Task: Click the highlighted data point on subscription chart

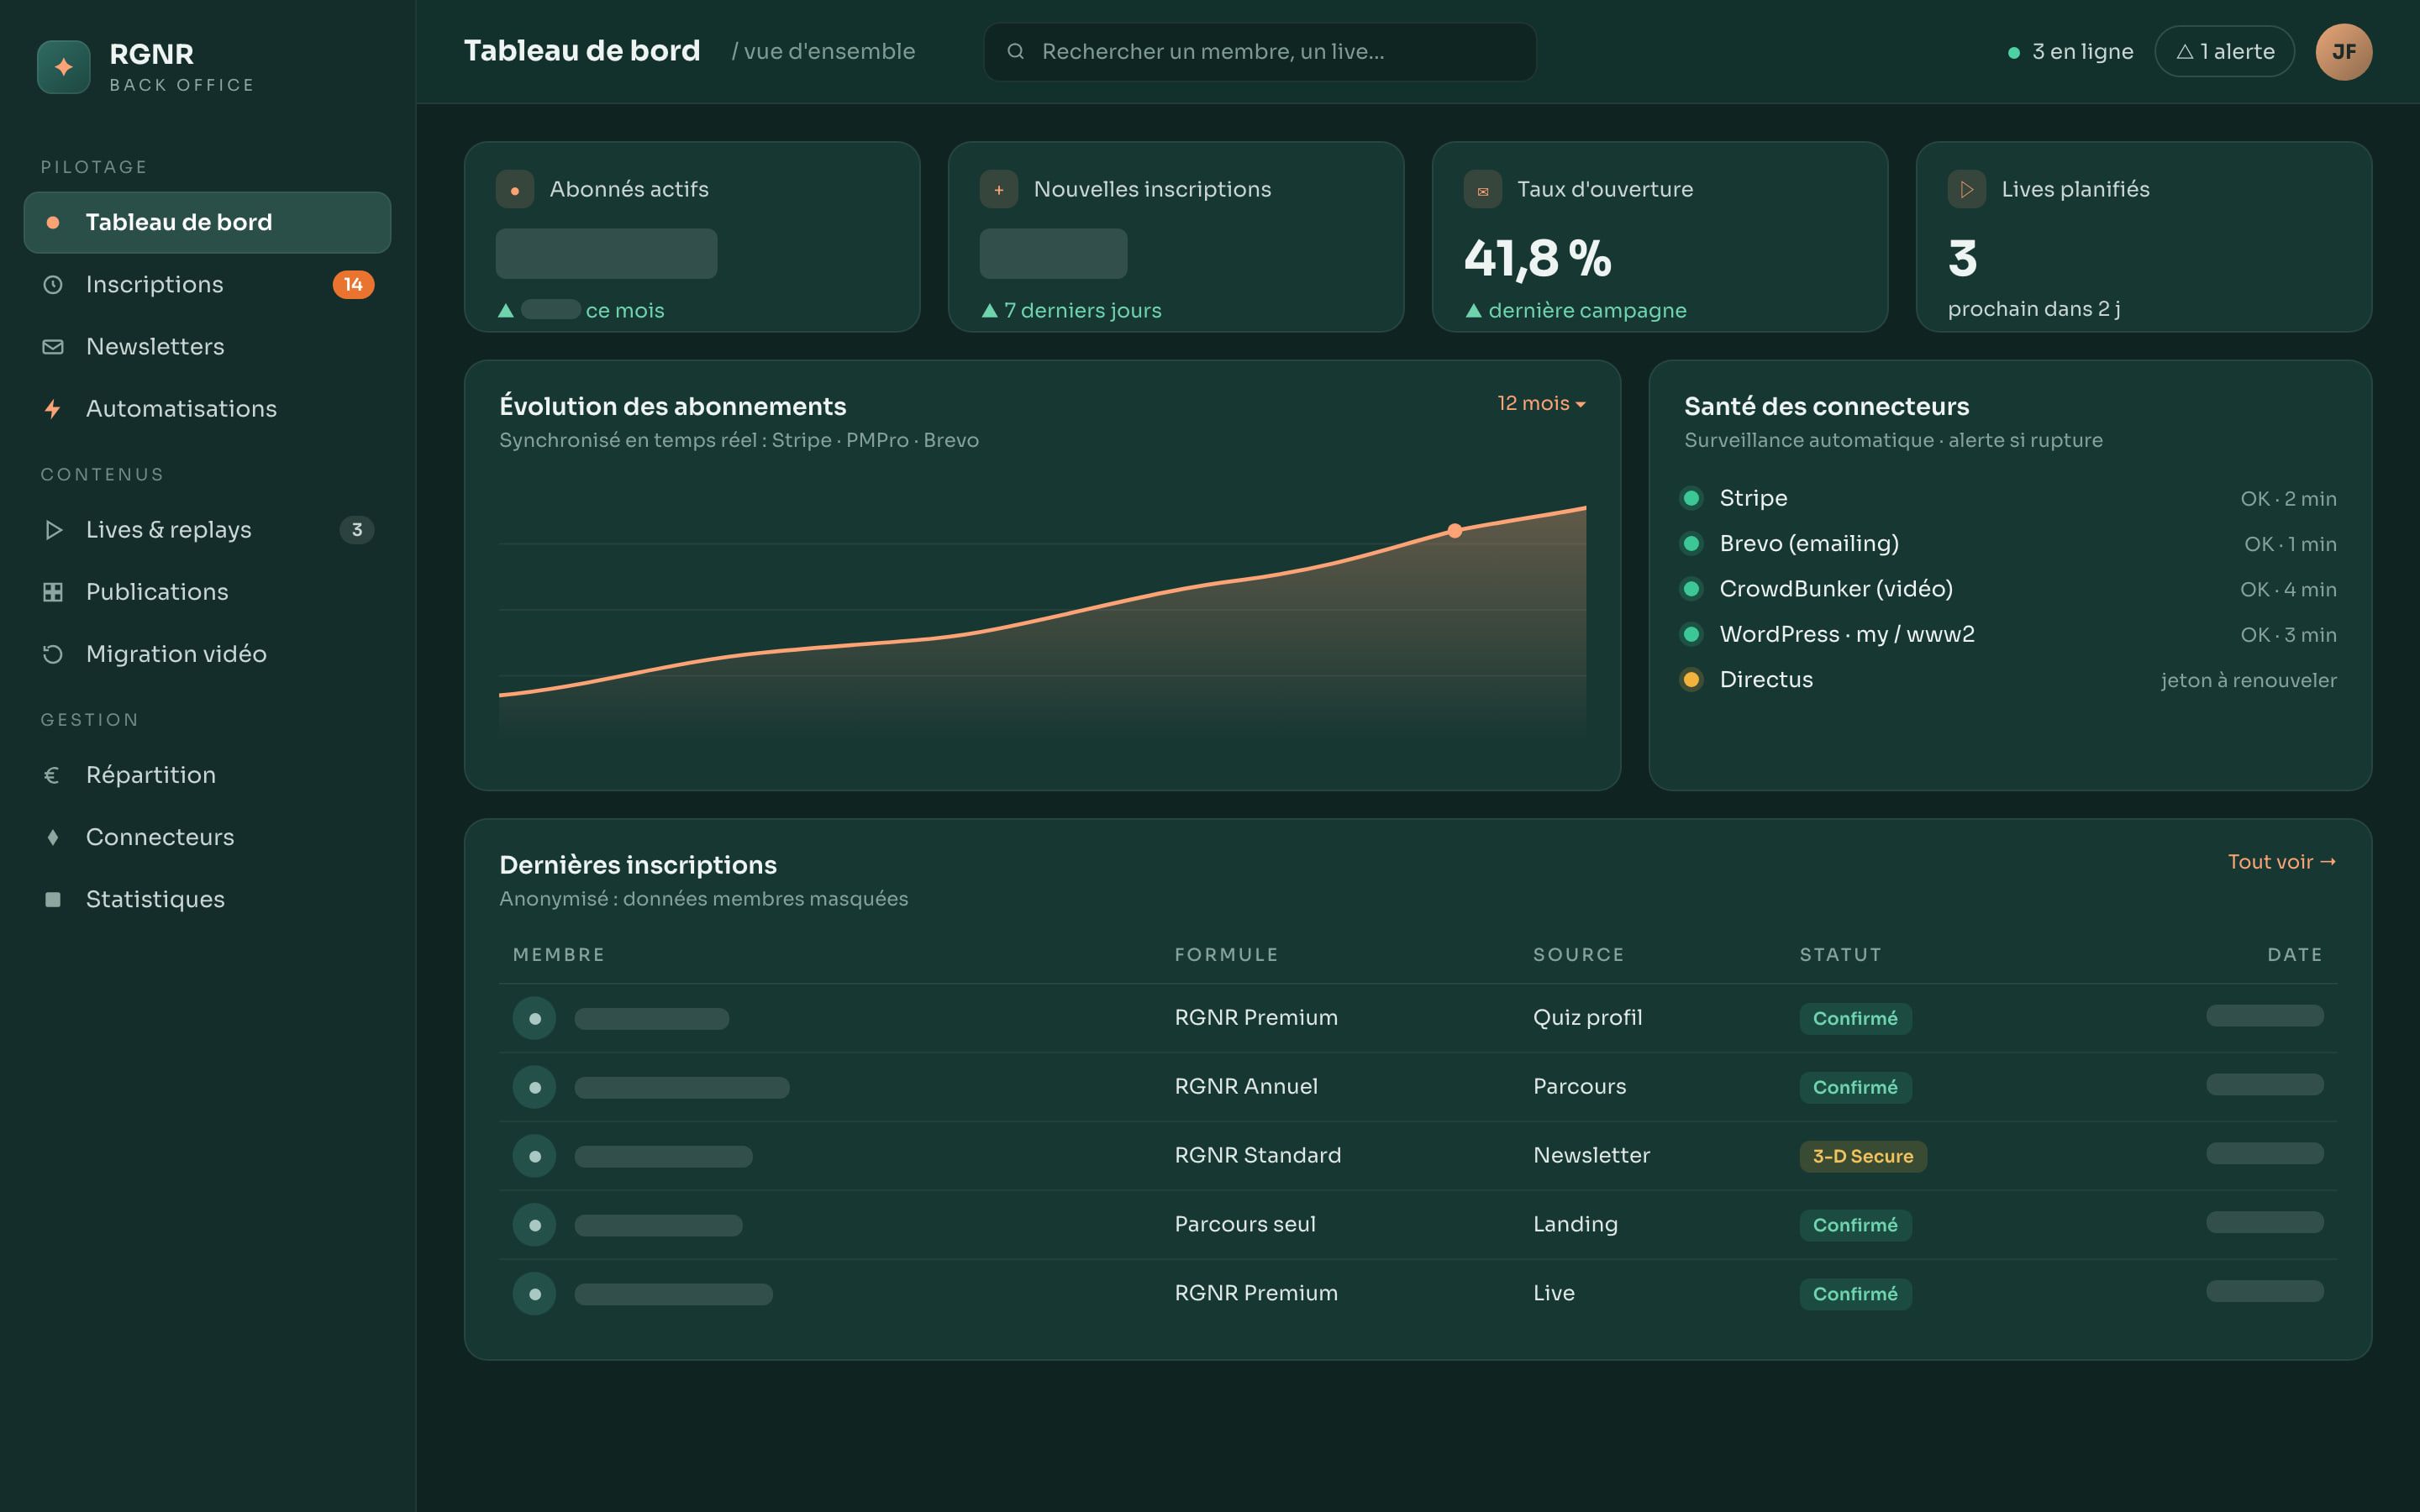Action: (x=1455, y=531)
